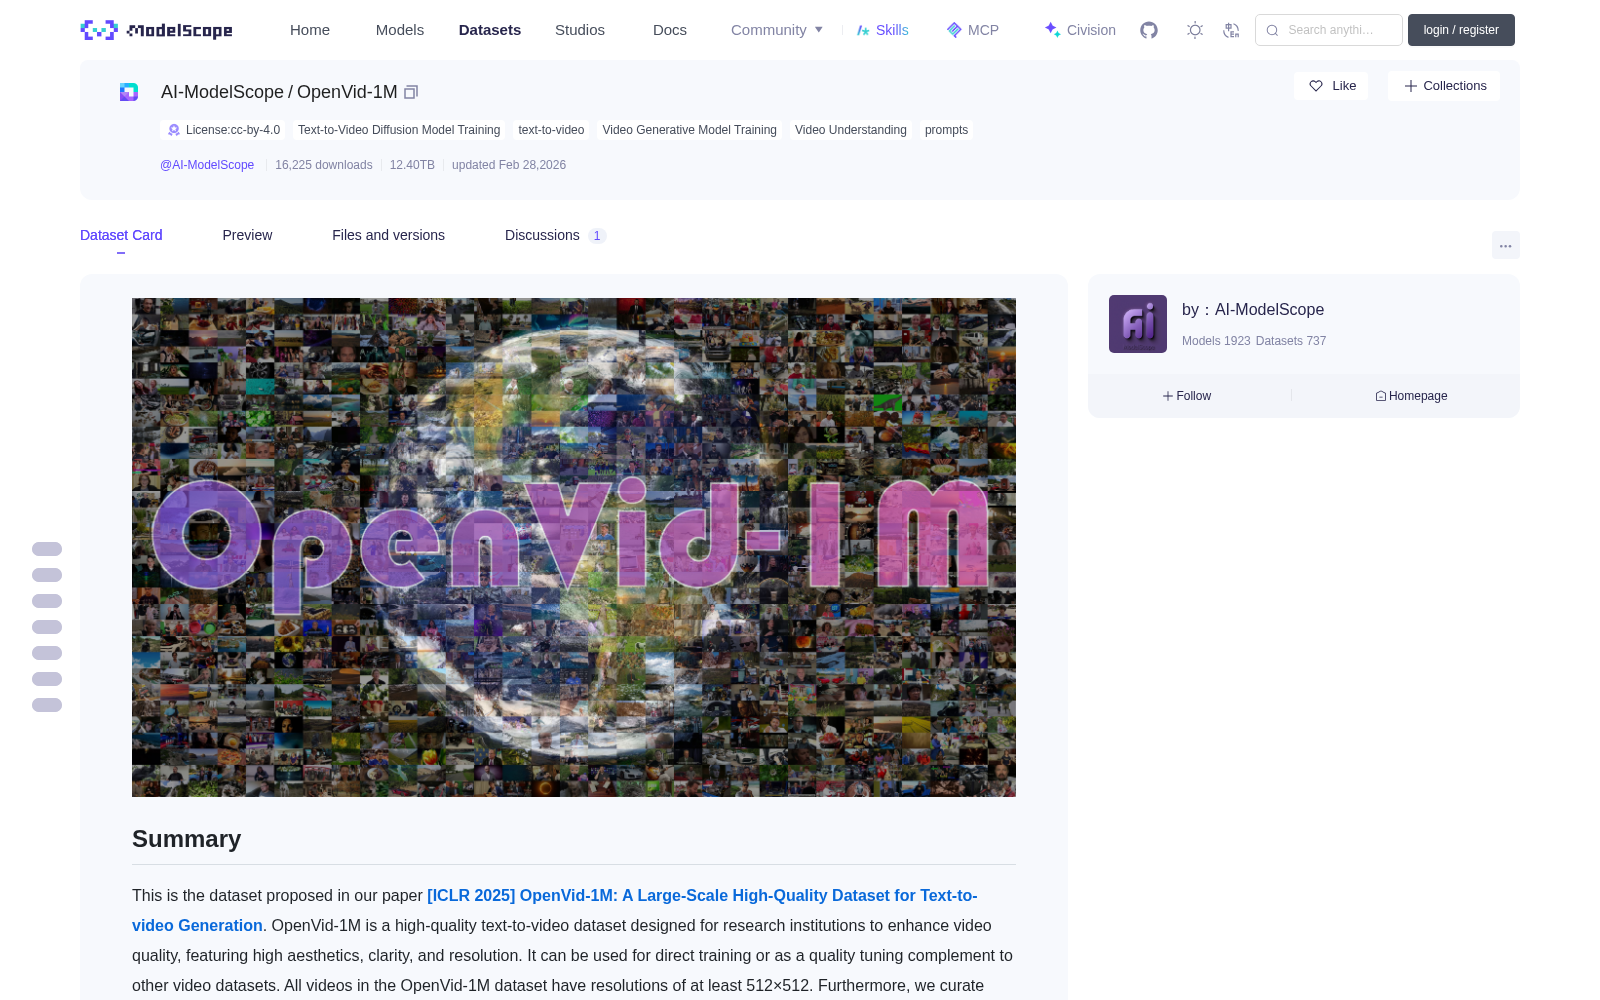Click the AI-ModelScope organization avatar
The width and height of the screenshot is (1600, 1000).
1138,324
